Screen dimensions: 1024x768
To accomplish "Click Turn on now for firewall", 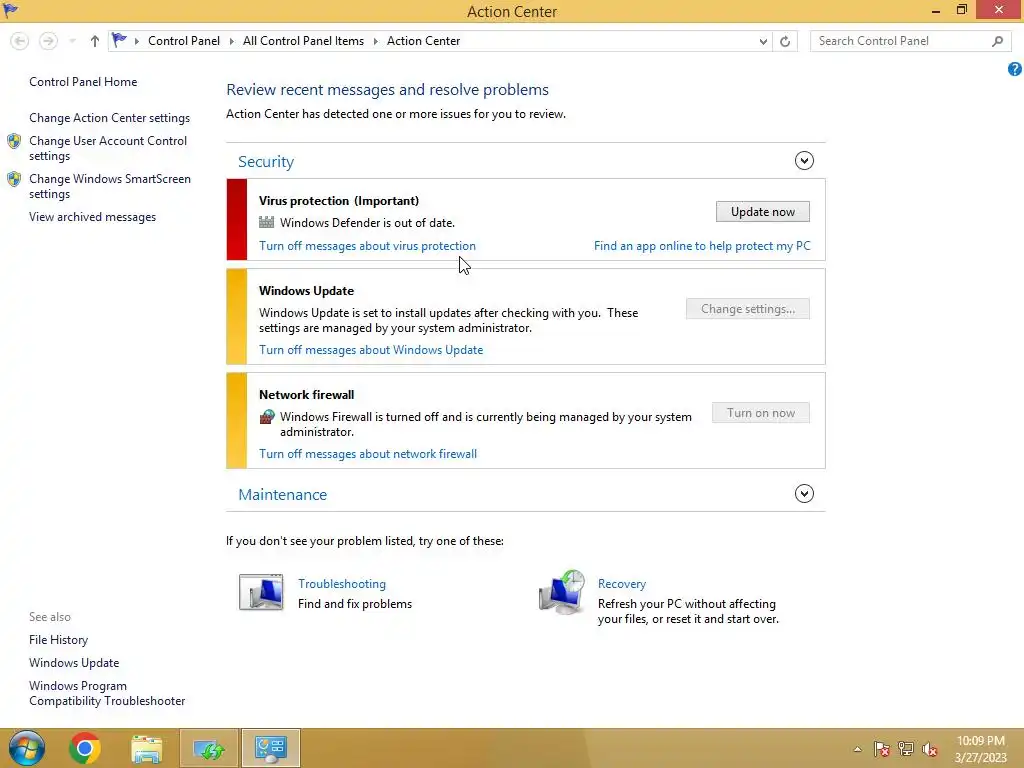I will [761, 413].
